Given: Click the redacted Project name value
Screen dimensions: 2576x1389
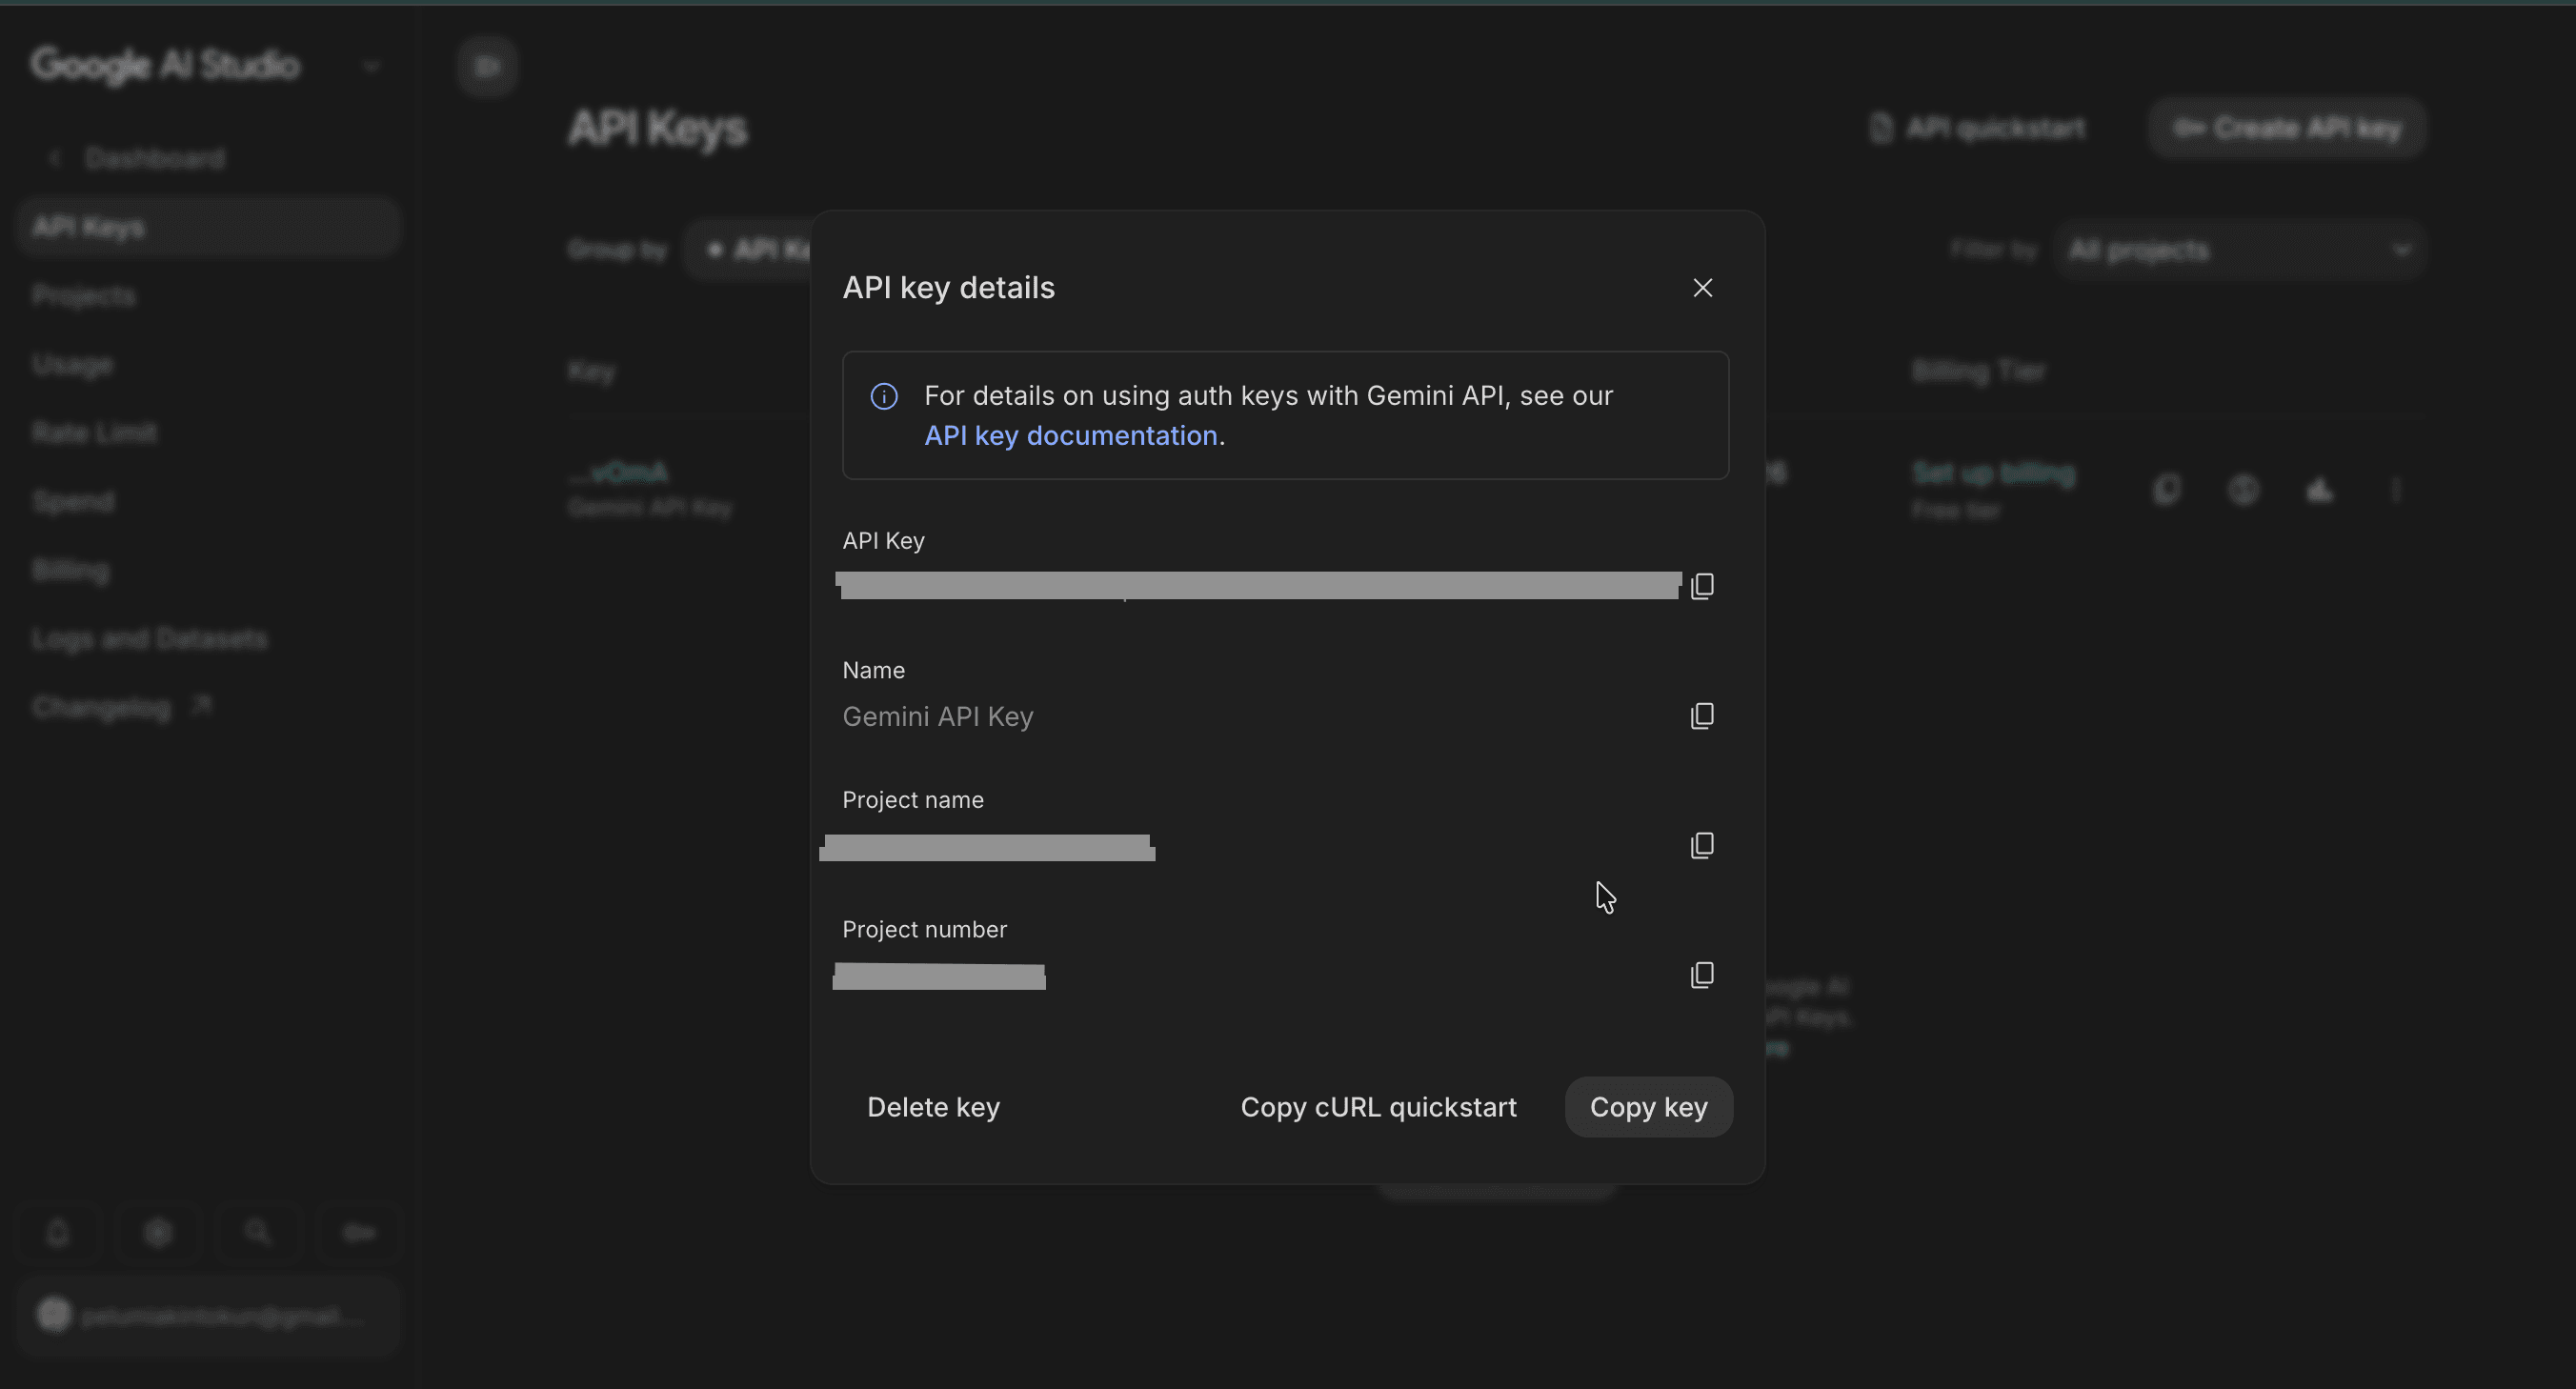Looking at the screenshot, I should pyautogui.click(x=987, y=847).
